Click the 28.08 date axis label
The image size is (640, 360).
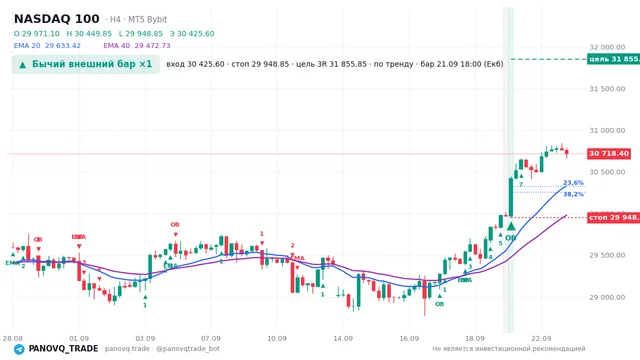click(x=13, y=338)
